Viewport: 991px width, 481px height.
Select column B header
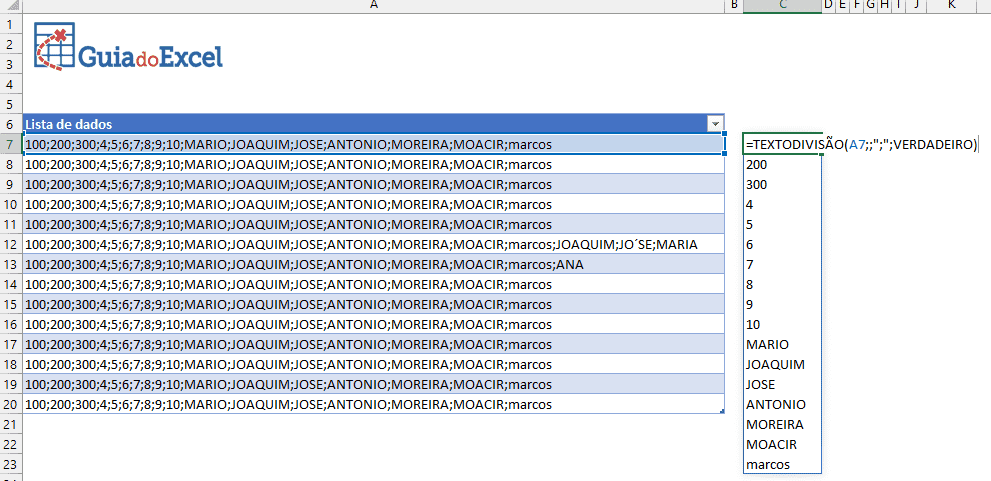(x=734, y=5)
